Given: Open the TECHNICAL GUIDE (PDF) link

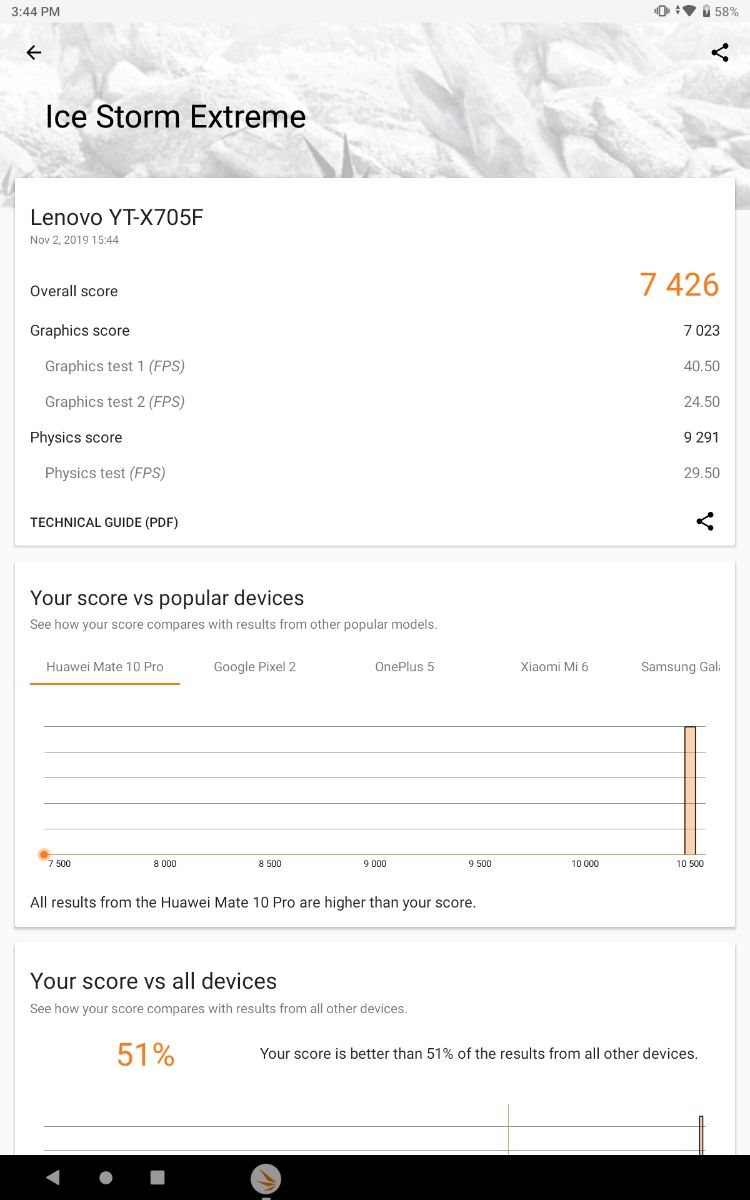Looking at the screenshot, I should 104,522.
